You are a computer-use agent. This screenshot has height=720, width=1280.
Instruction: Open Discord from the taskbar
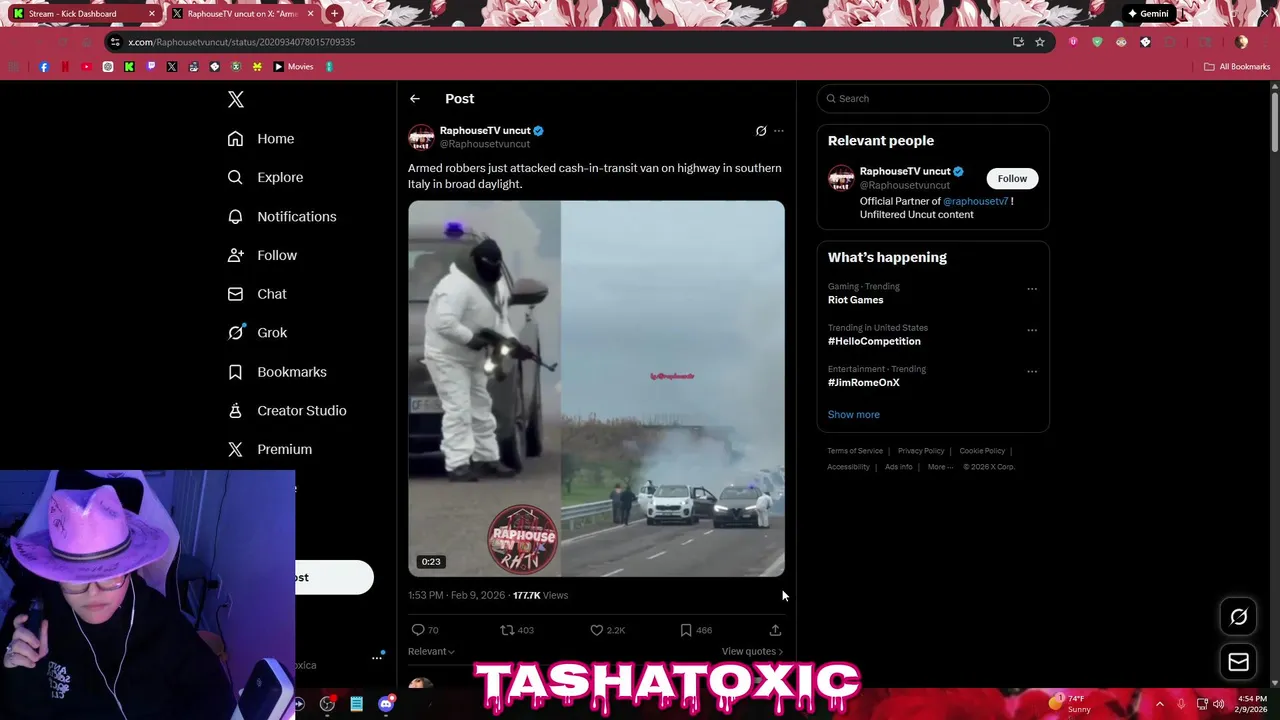[x=386, y=704]
